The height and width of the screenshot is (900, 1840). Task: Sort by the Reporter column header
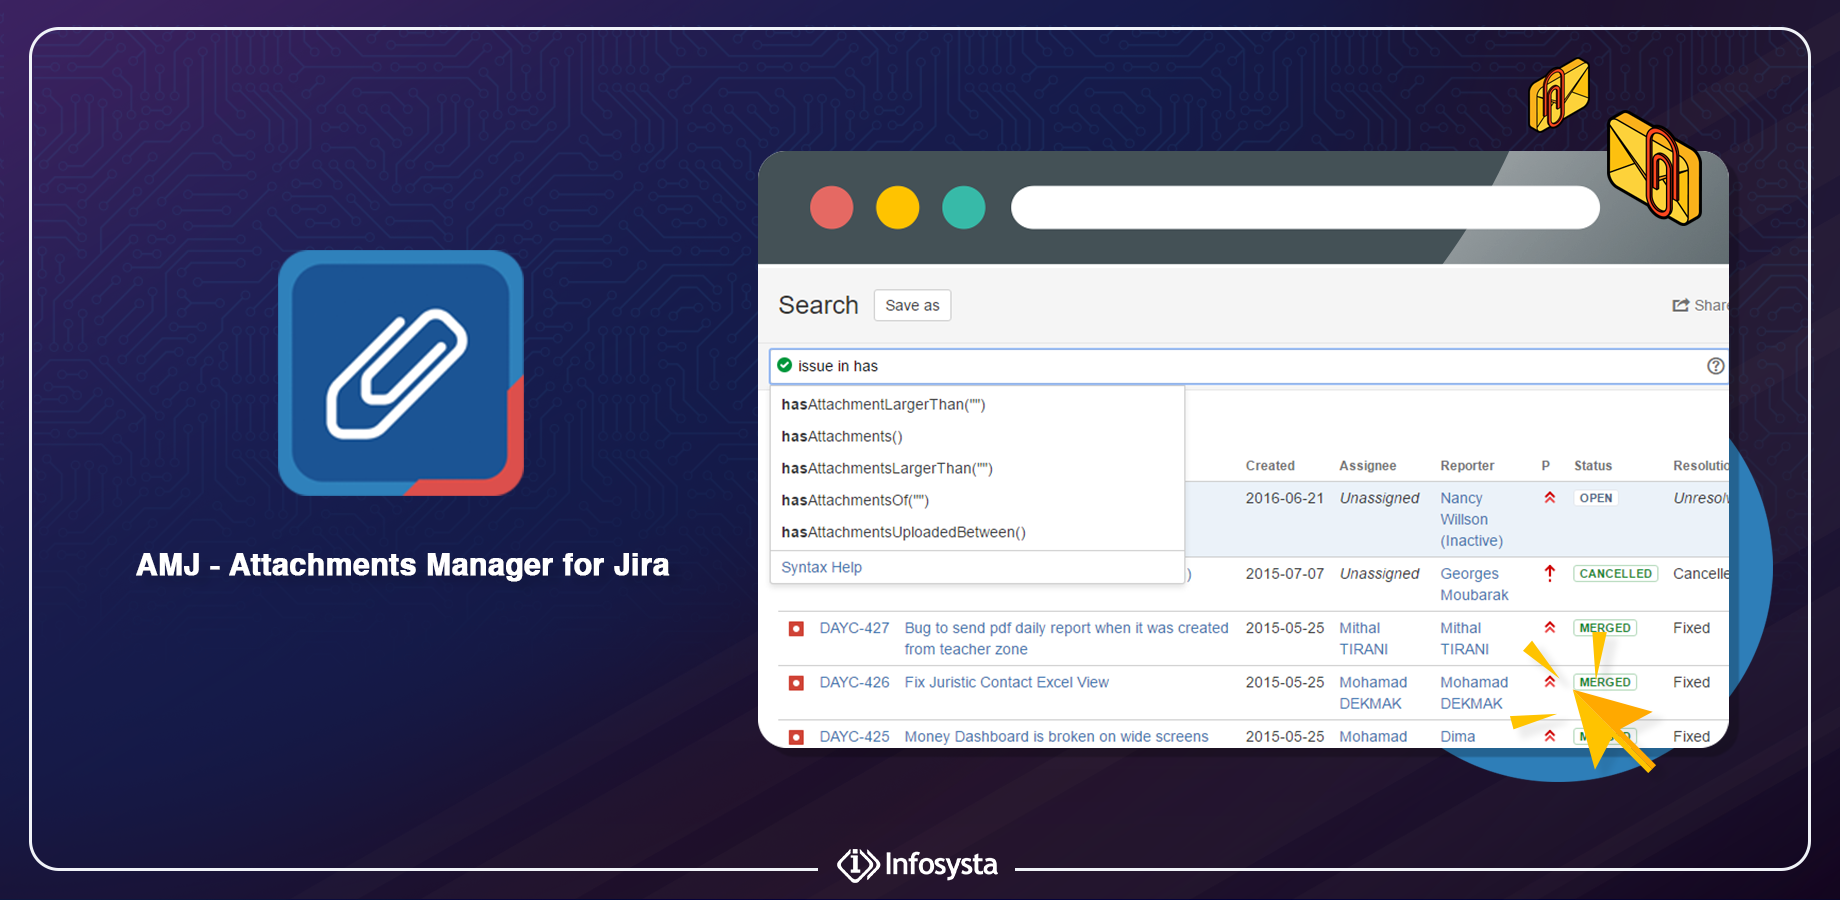pos(1467,466)
